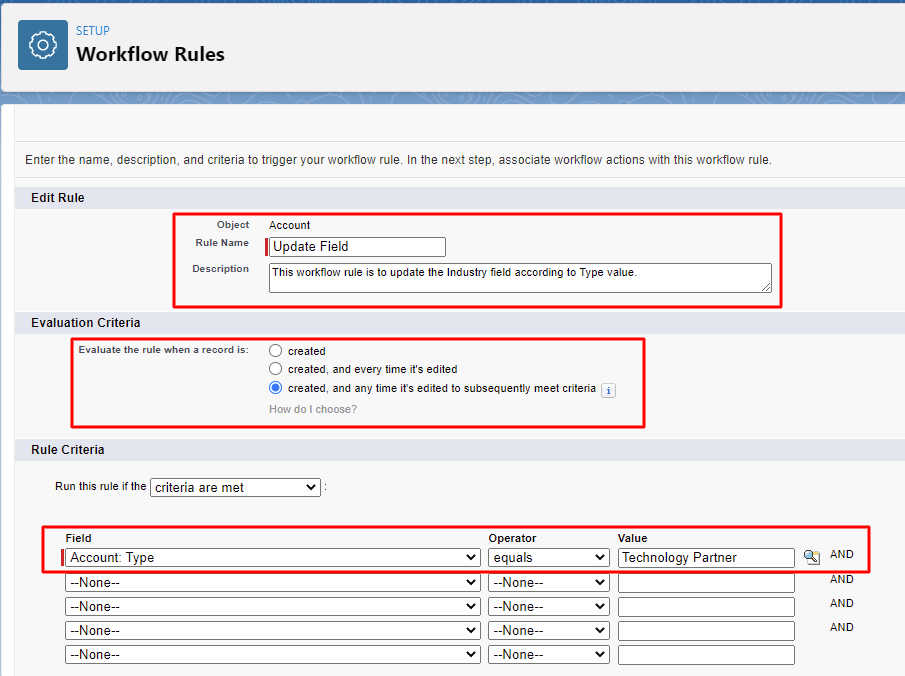Click the 'Rule Name' field label
The height and width of the screenshot is (676, 905).
(222, 242)
